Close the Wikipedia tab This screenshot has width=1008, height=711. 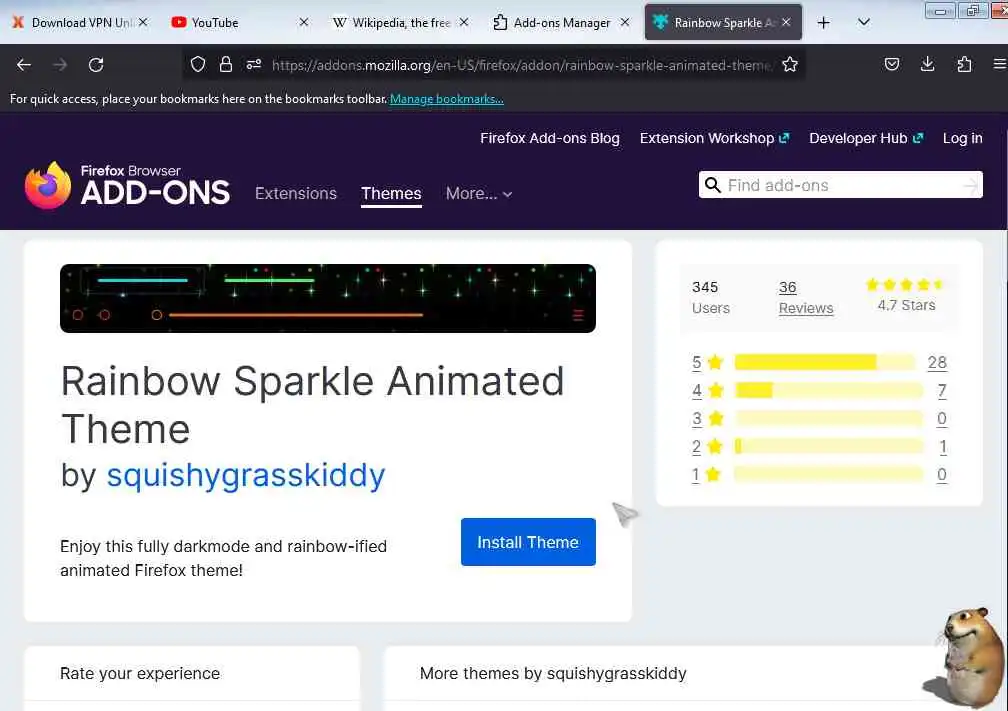pos(463,22)
